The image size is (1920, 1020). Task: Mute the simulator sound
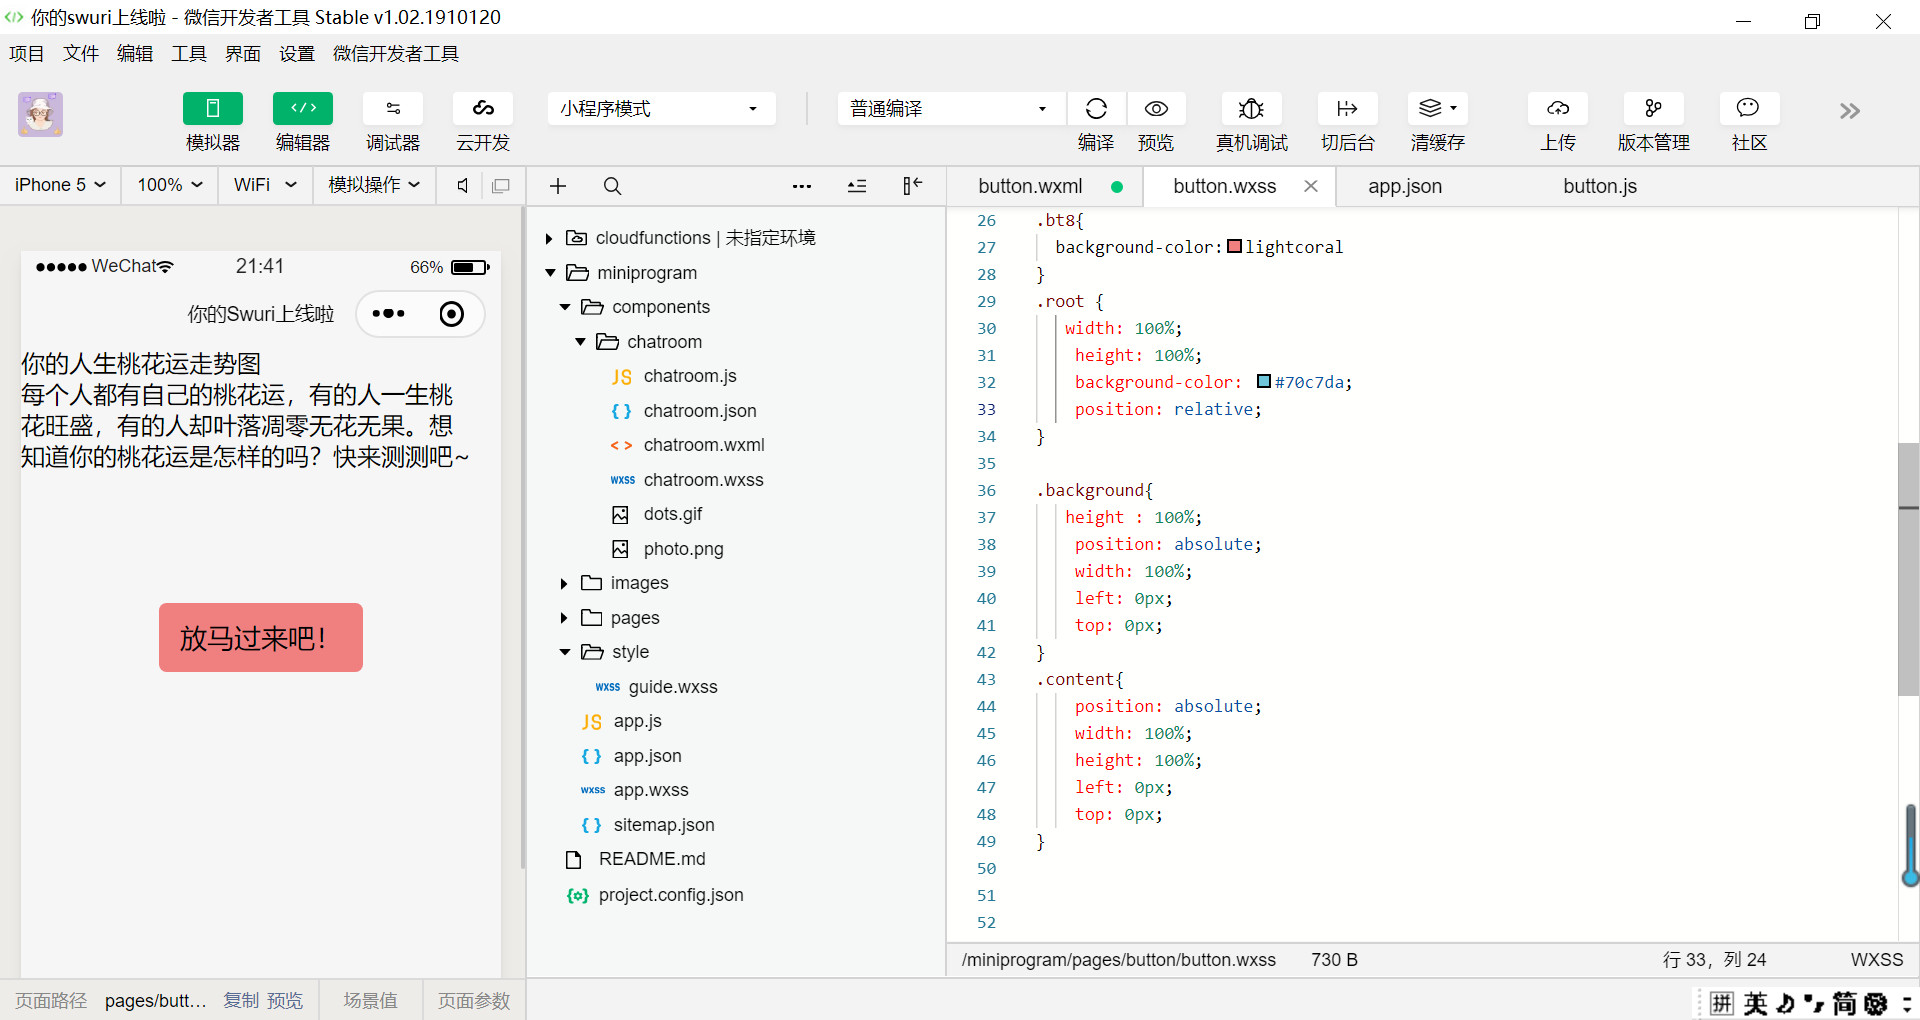click(x=462, y=185)
